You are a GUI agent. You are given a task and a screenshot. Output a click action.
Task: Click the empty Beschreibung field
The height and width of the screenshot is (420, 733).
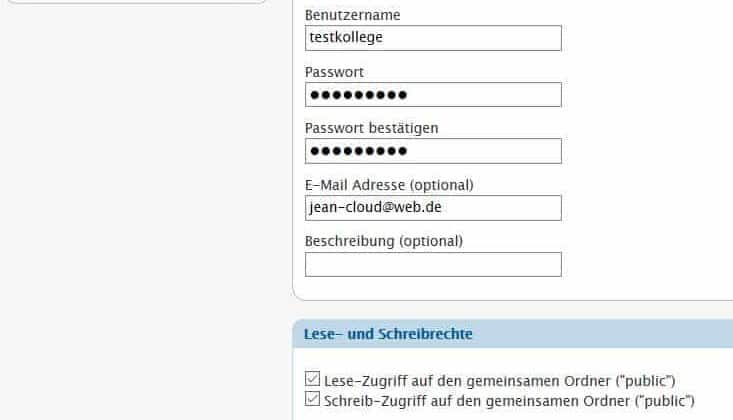coord(433,264)
